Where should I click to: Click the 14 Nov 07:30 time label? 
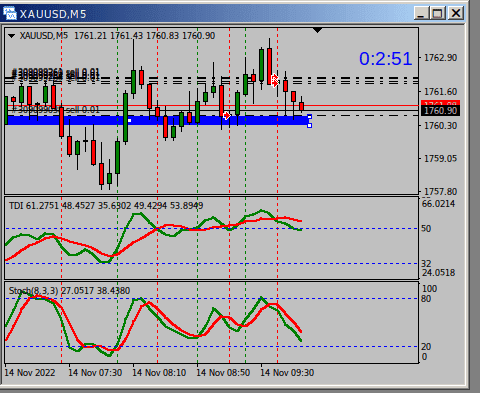(95, 373)
